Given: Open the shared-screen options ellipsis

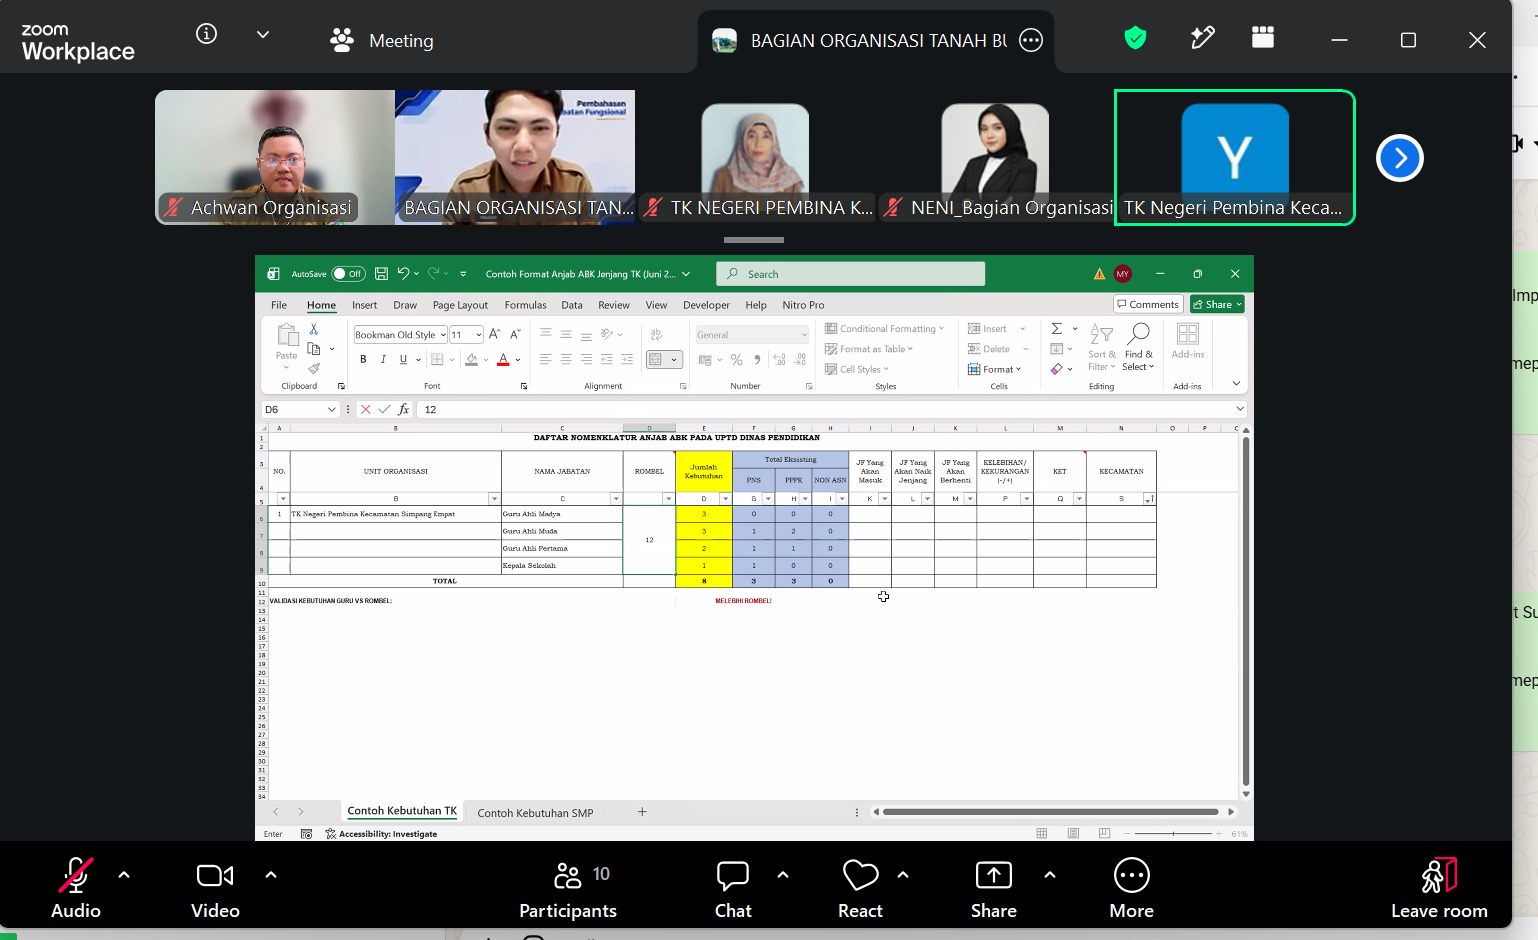Looking at the screenshot, I should coord(1031,40).
